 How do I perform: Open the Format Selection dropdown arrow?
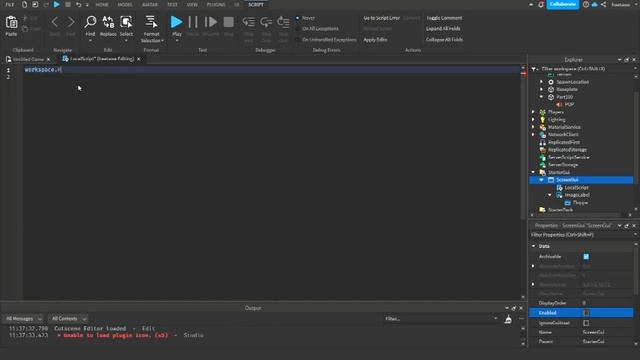(x=162, y=41)
